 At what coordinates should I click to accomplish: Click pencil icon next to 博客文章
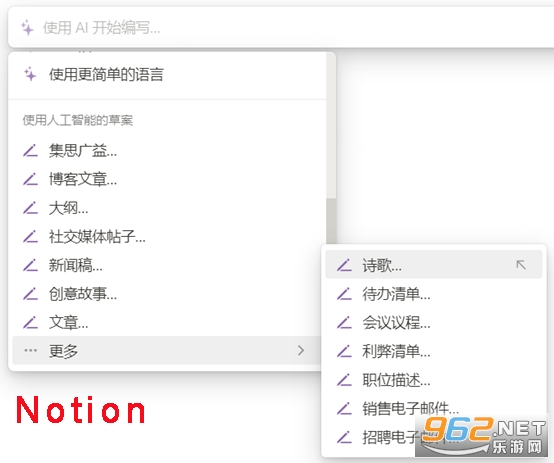[x=30, y=179]
